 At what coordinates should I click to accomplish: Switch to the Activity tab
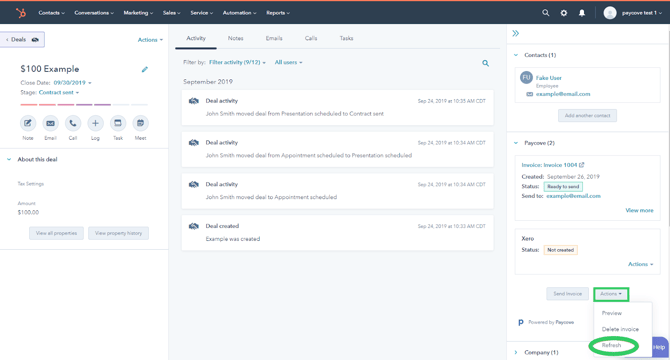[196, 38]
